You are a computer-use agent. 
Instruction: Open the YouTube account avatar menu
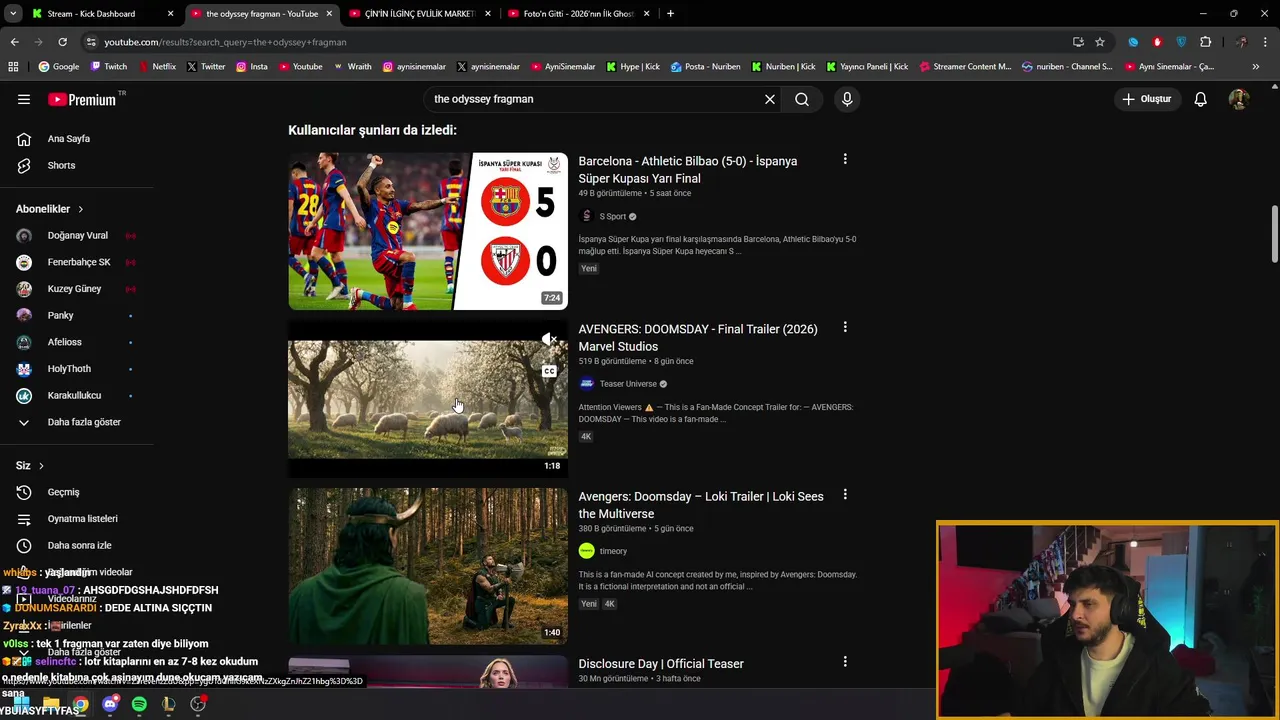pos(1239,99)
